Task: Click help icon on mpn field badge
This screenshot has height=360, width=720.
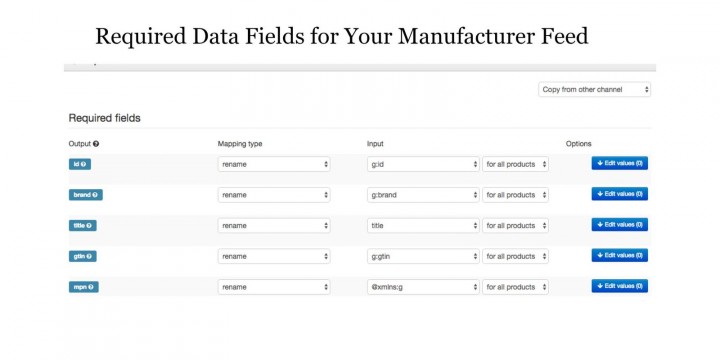Action: point(91,287)
